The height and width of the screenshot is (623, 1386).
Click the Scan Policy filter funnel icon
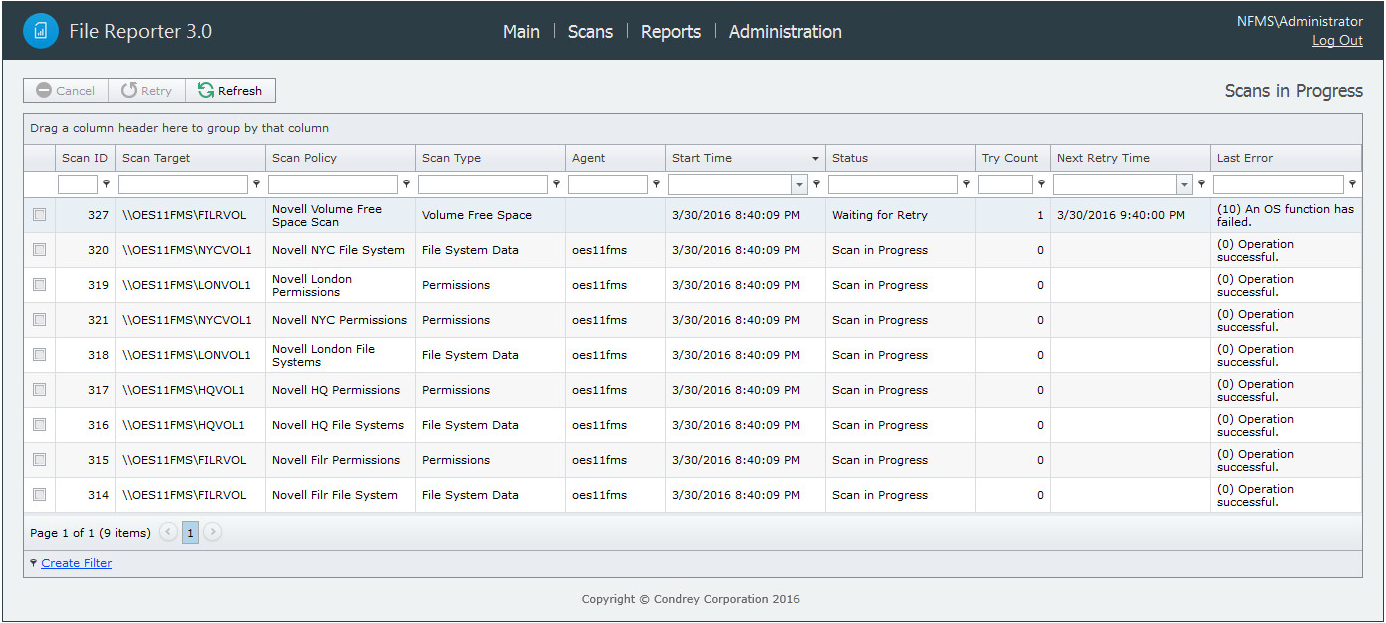[406, 184]
